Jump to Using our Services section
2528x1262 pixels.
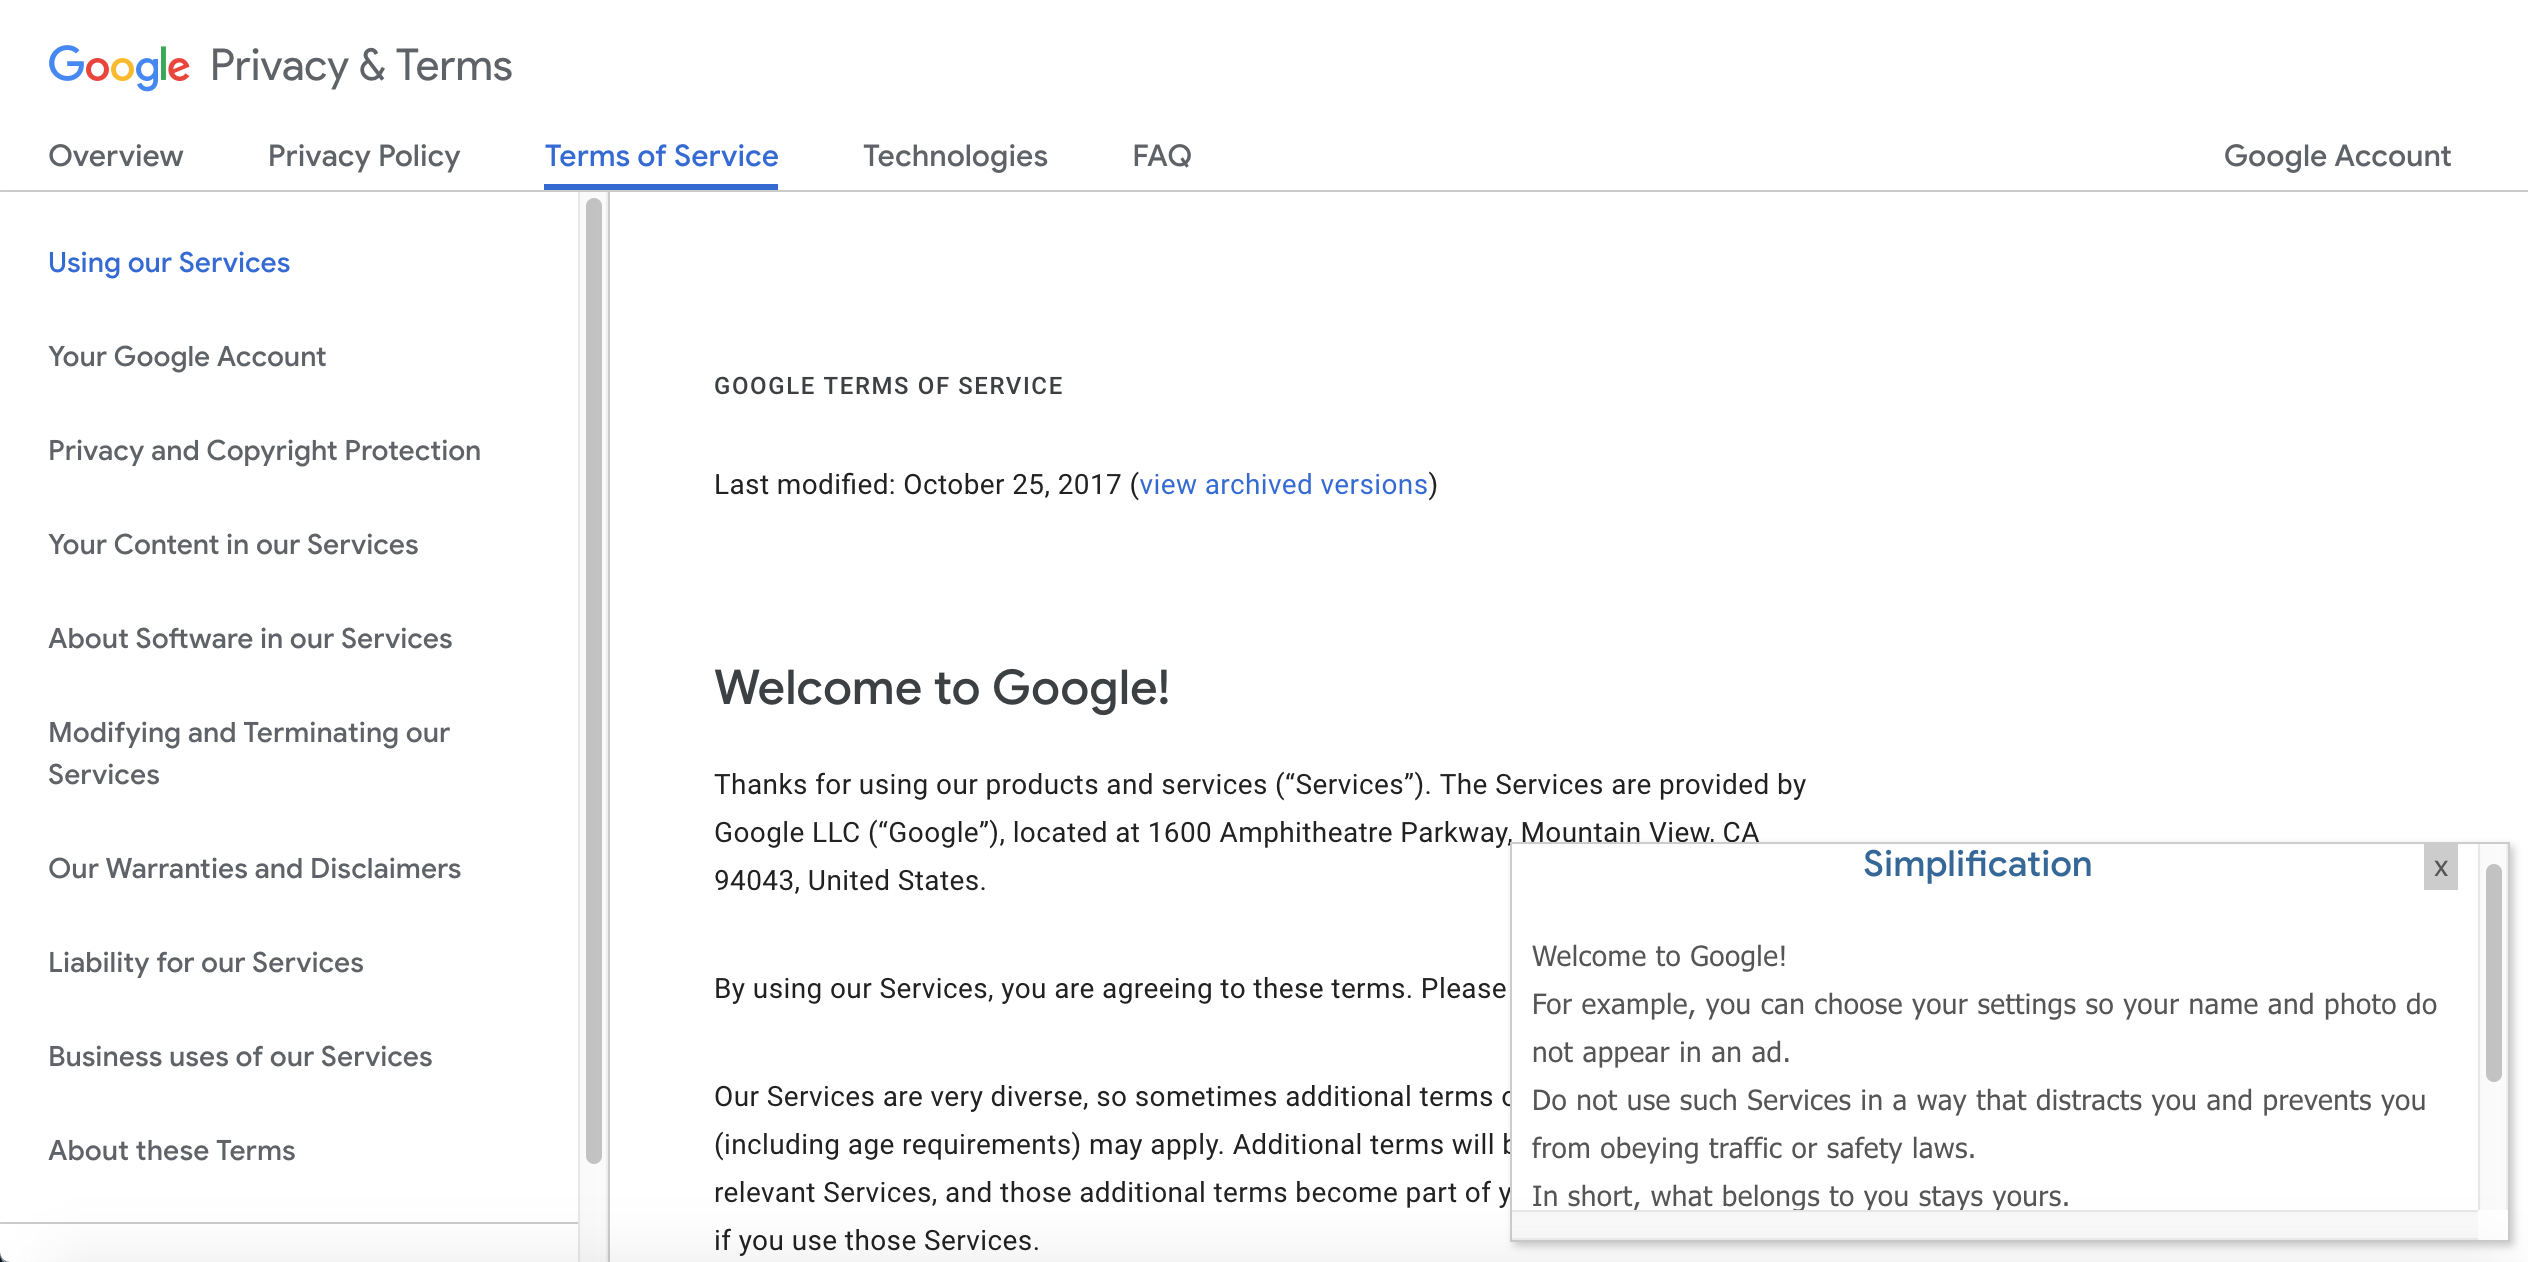(169, 263)
